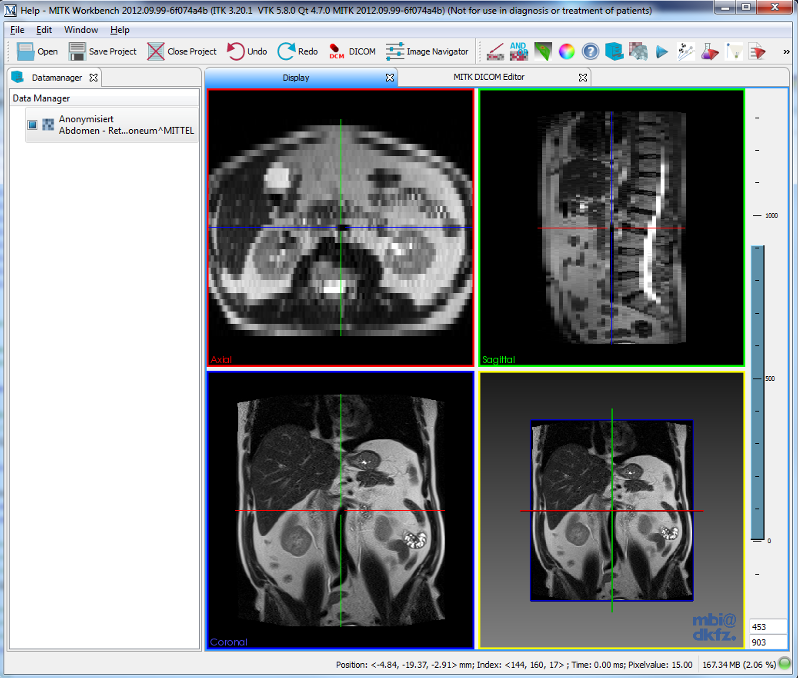Screen dimensions: 798x678
Task: Click the Datamanager tab icon
Action: (18, 77)
